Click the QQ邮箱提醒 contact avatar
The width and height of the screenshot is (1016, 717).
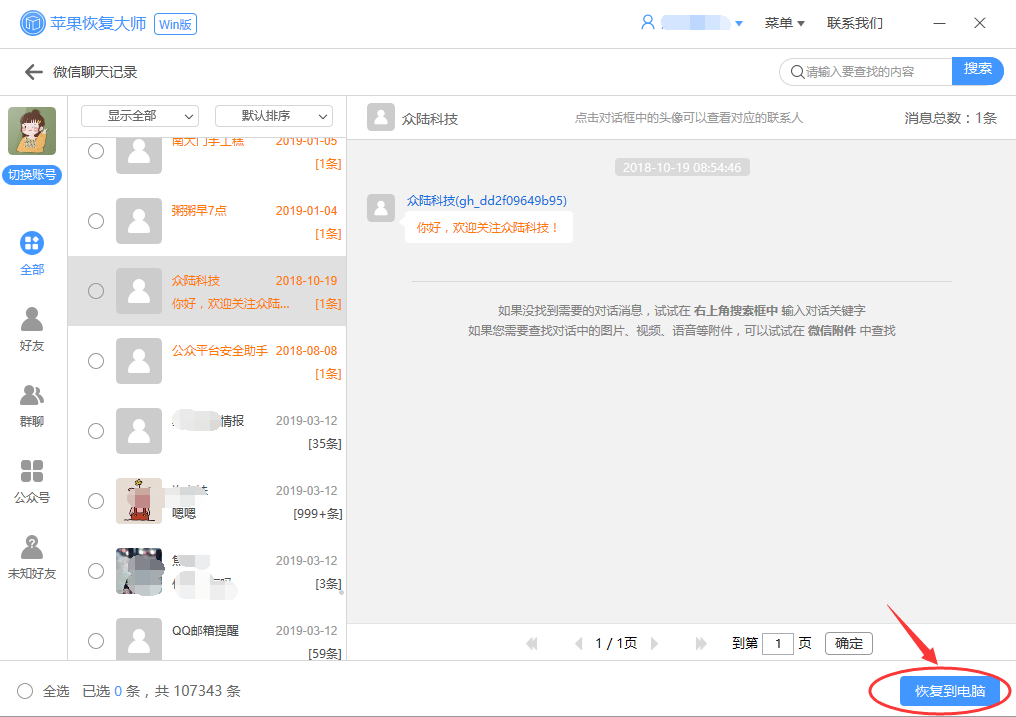(139, 639)
